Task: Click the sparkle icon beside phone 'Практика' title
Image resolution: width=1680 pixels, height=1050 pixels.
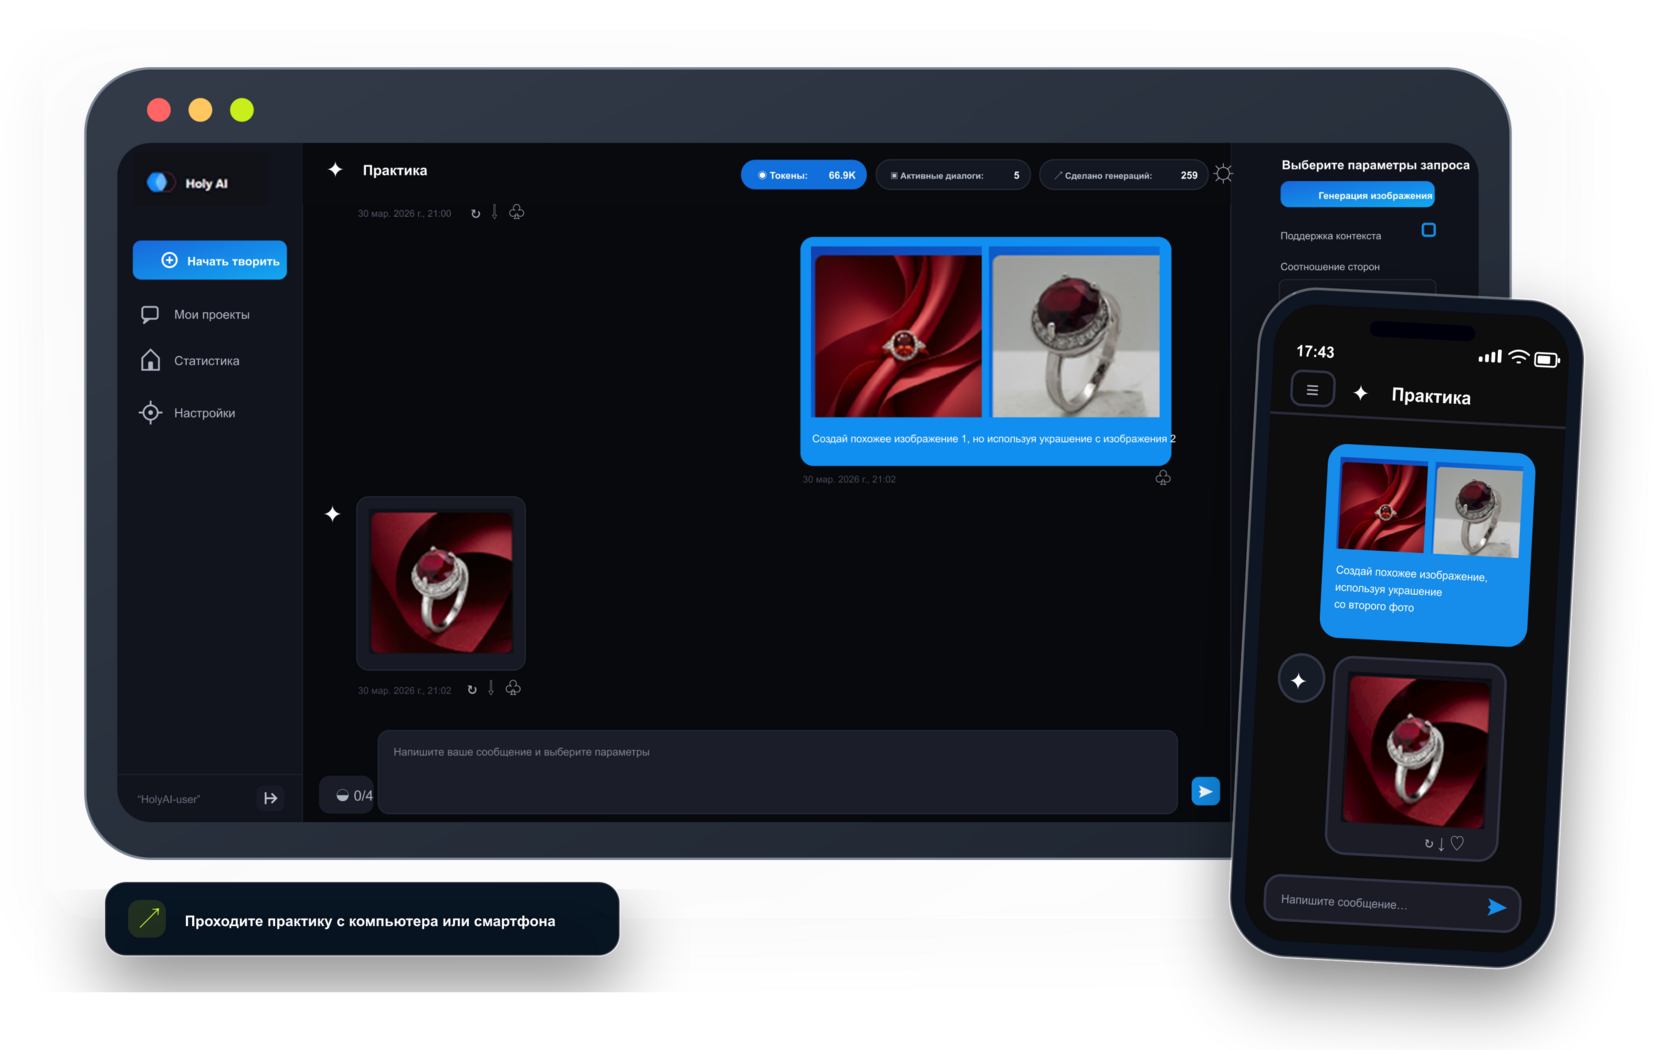Action: click(1360, 393)
